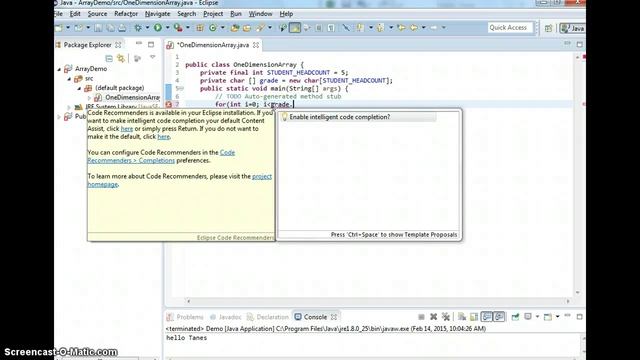This screenshot has width=640, height=360.
Task: Open the Refactor menu
Action: [126, 14]
